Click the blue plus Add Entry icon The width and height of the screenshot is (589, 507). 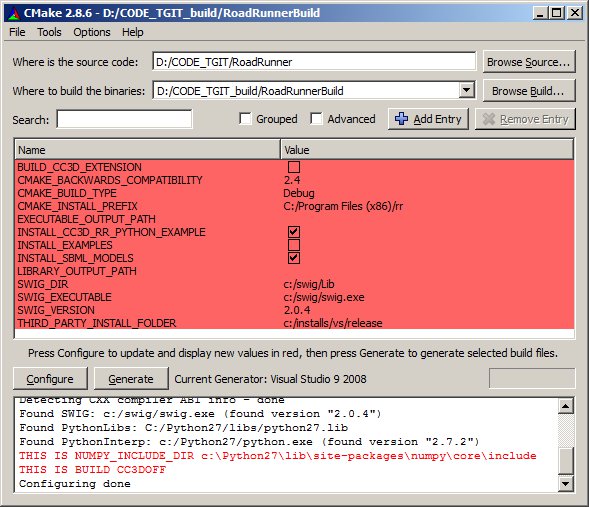[x=401, y=119]
